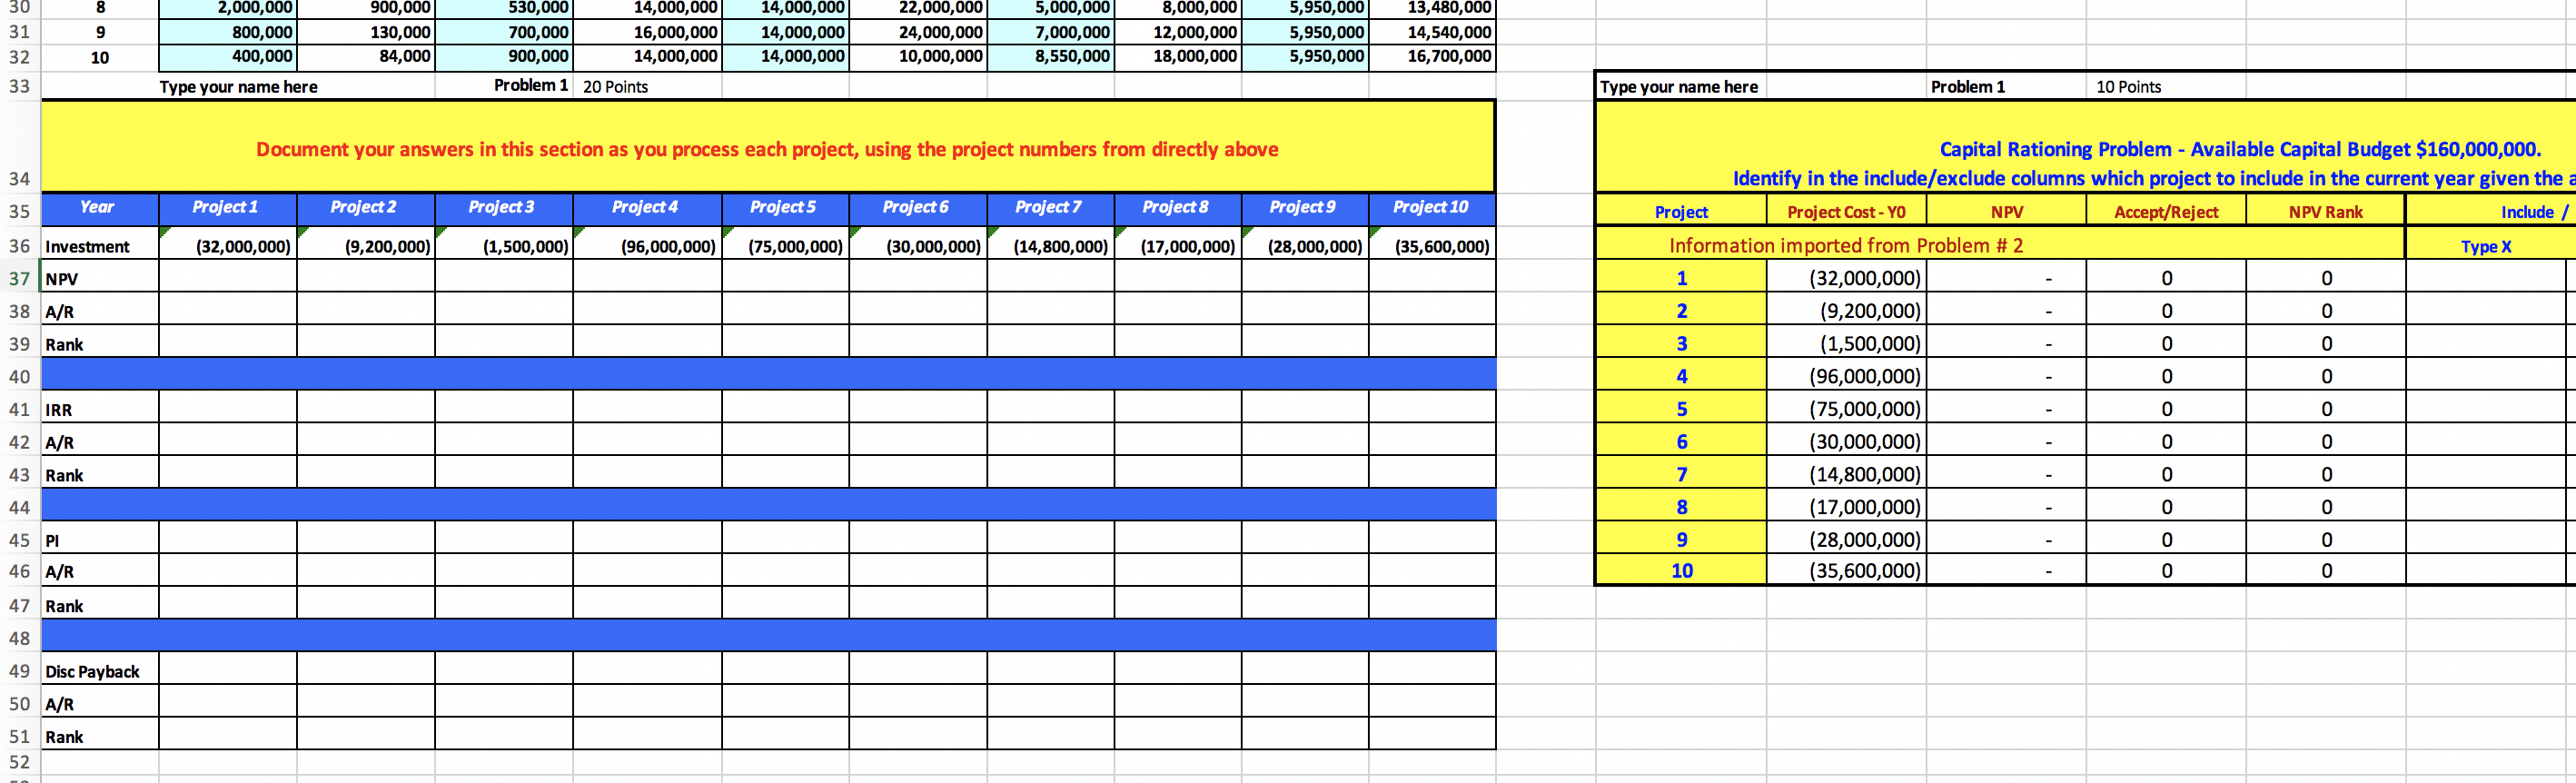This screenshot has height=783, width=2576.
Task: Click the 'Project 4' column header cell
Action: (647, 209)
